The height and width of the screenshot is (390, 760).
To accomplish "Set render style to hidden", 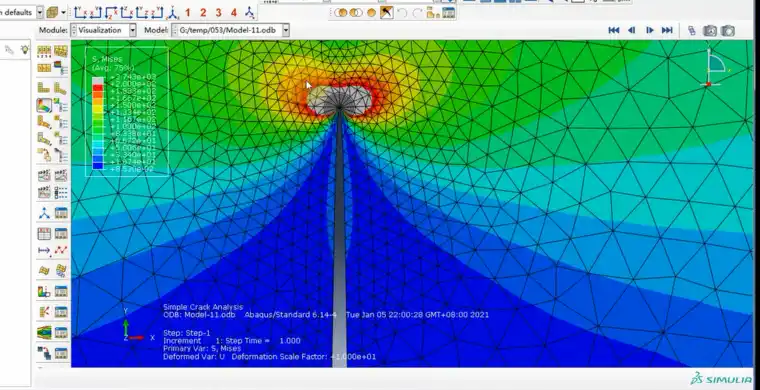I will (x=356, y=13).
